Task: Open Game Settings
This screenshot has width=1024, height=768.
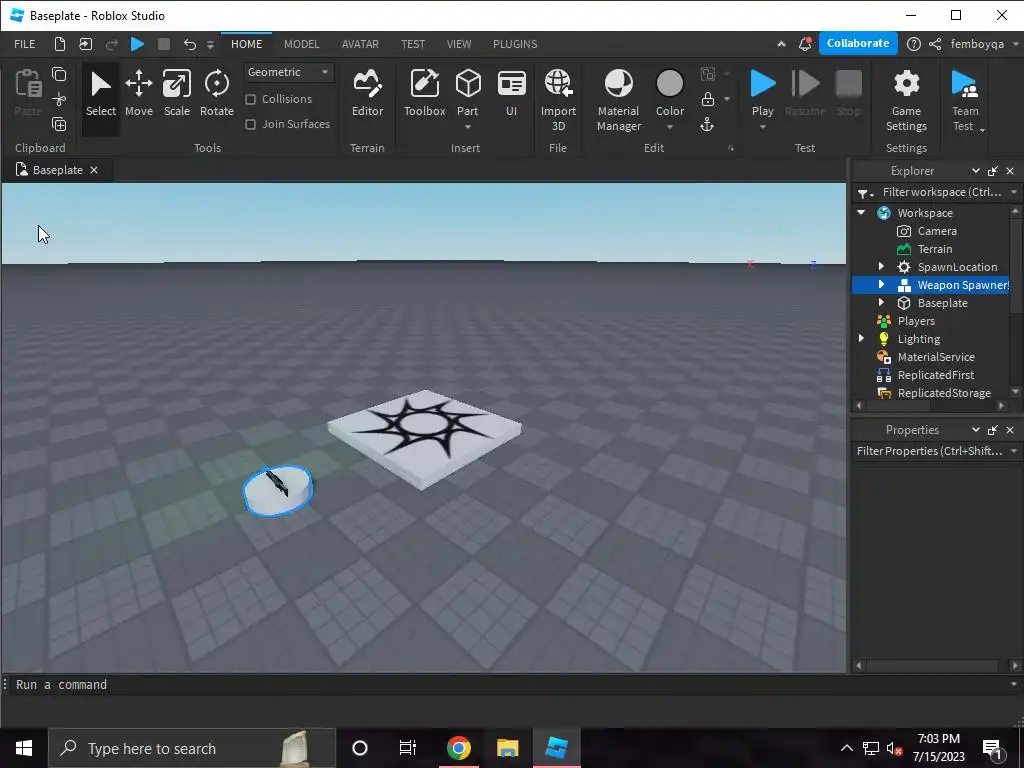Action: pyautogui.click(x=906, y=101)
